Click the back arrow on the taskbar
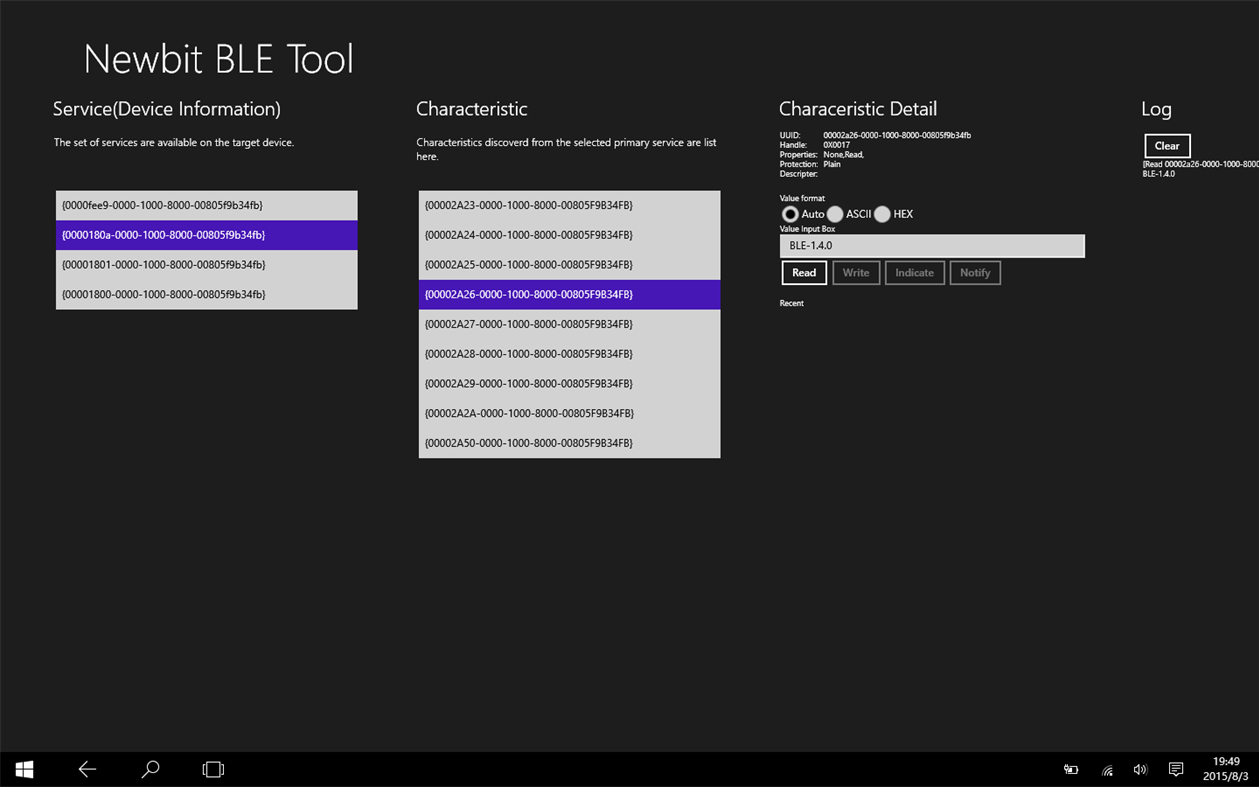Viewport: 1259px width, 787px height. click(x=87, y=769)
